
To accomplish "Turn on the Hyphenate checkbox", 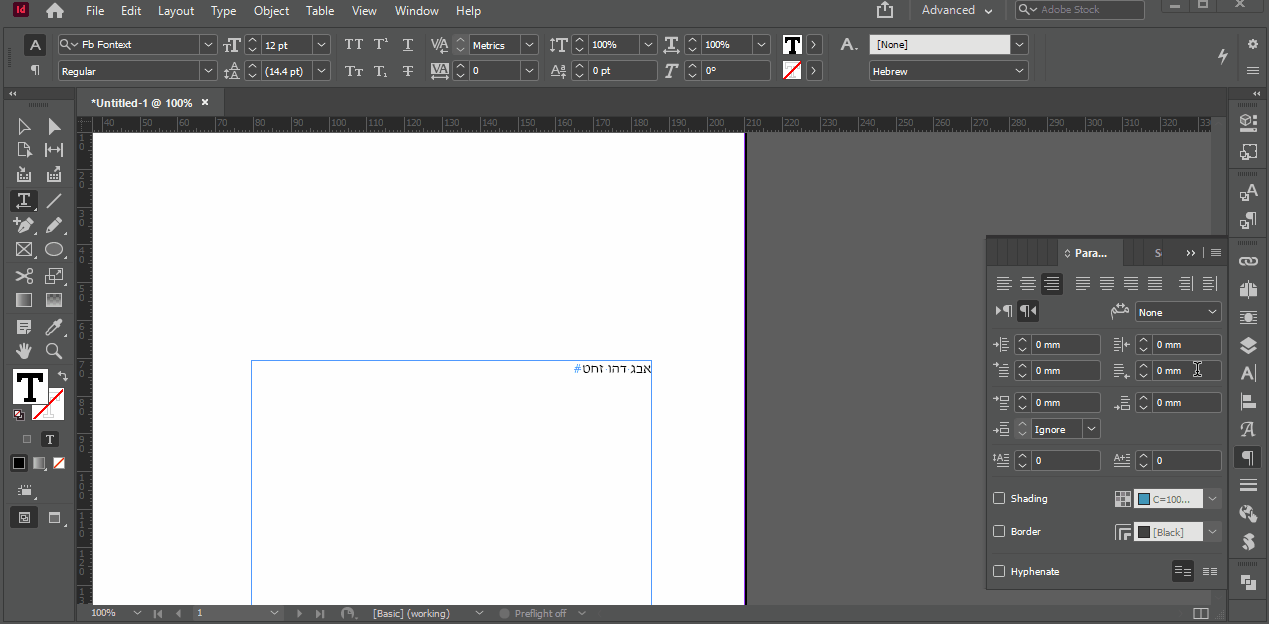I will [999, 571].
